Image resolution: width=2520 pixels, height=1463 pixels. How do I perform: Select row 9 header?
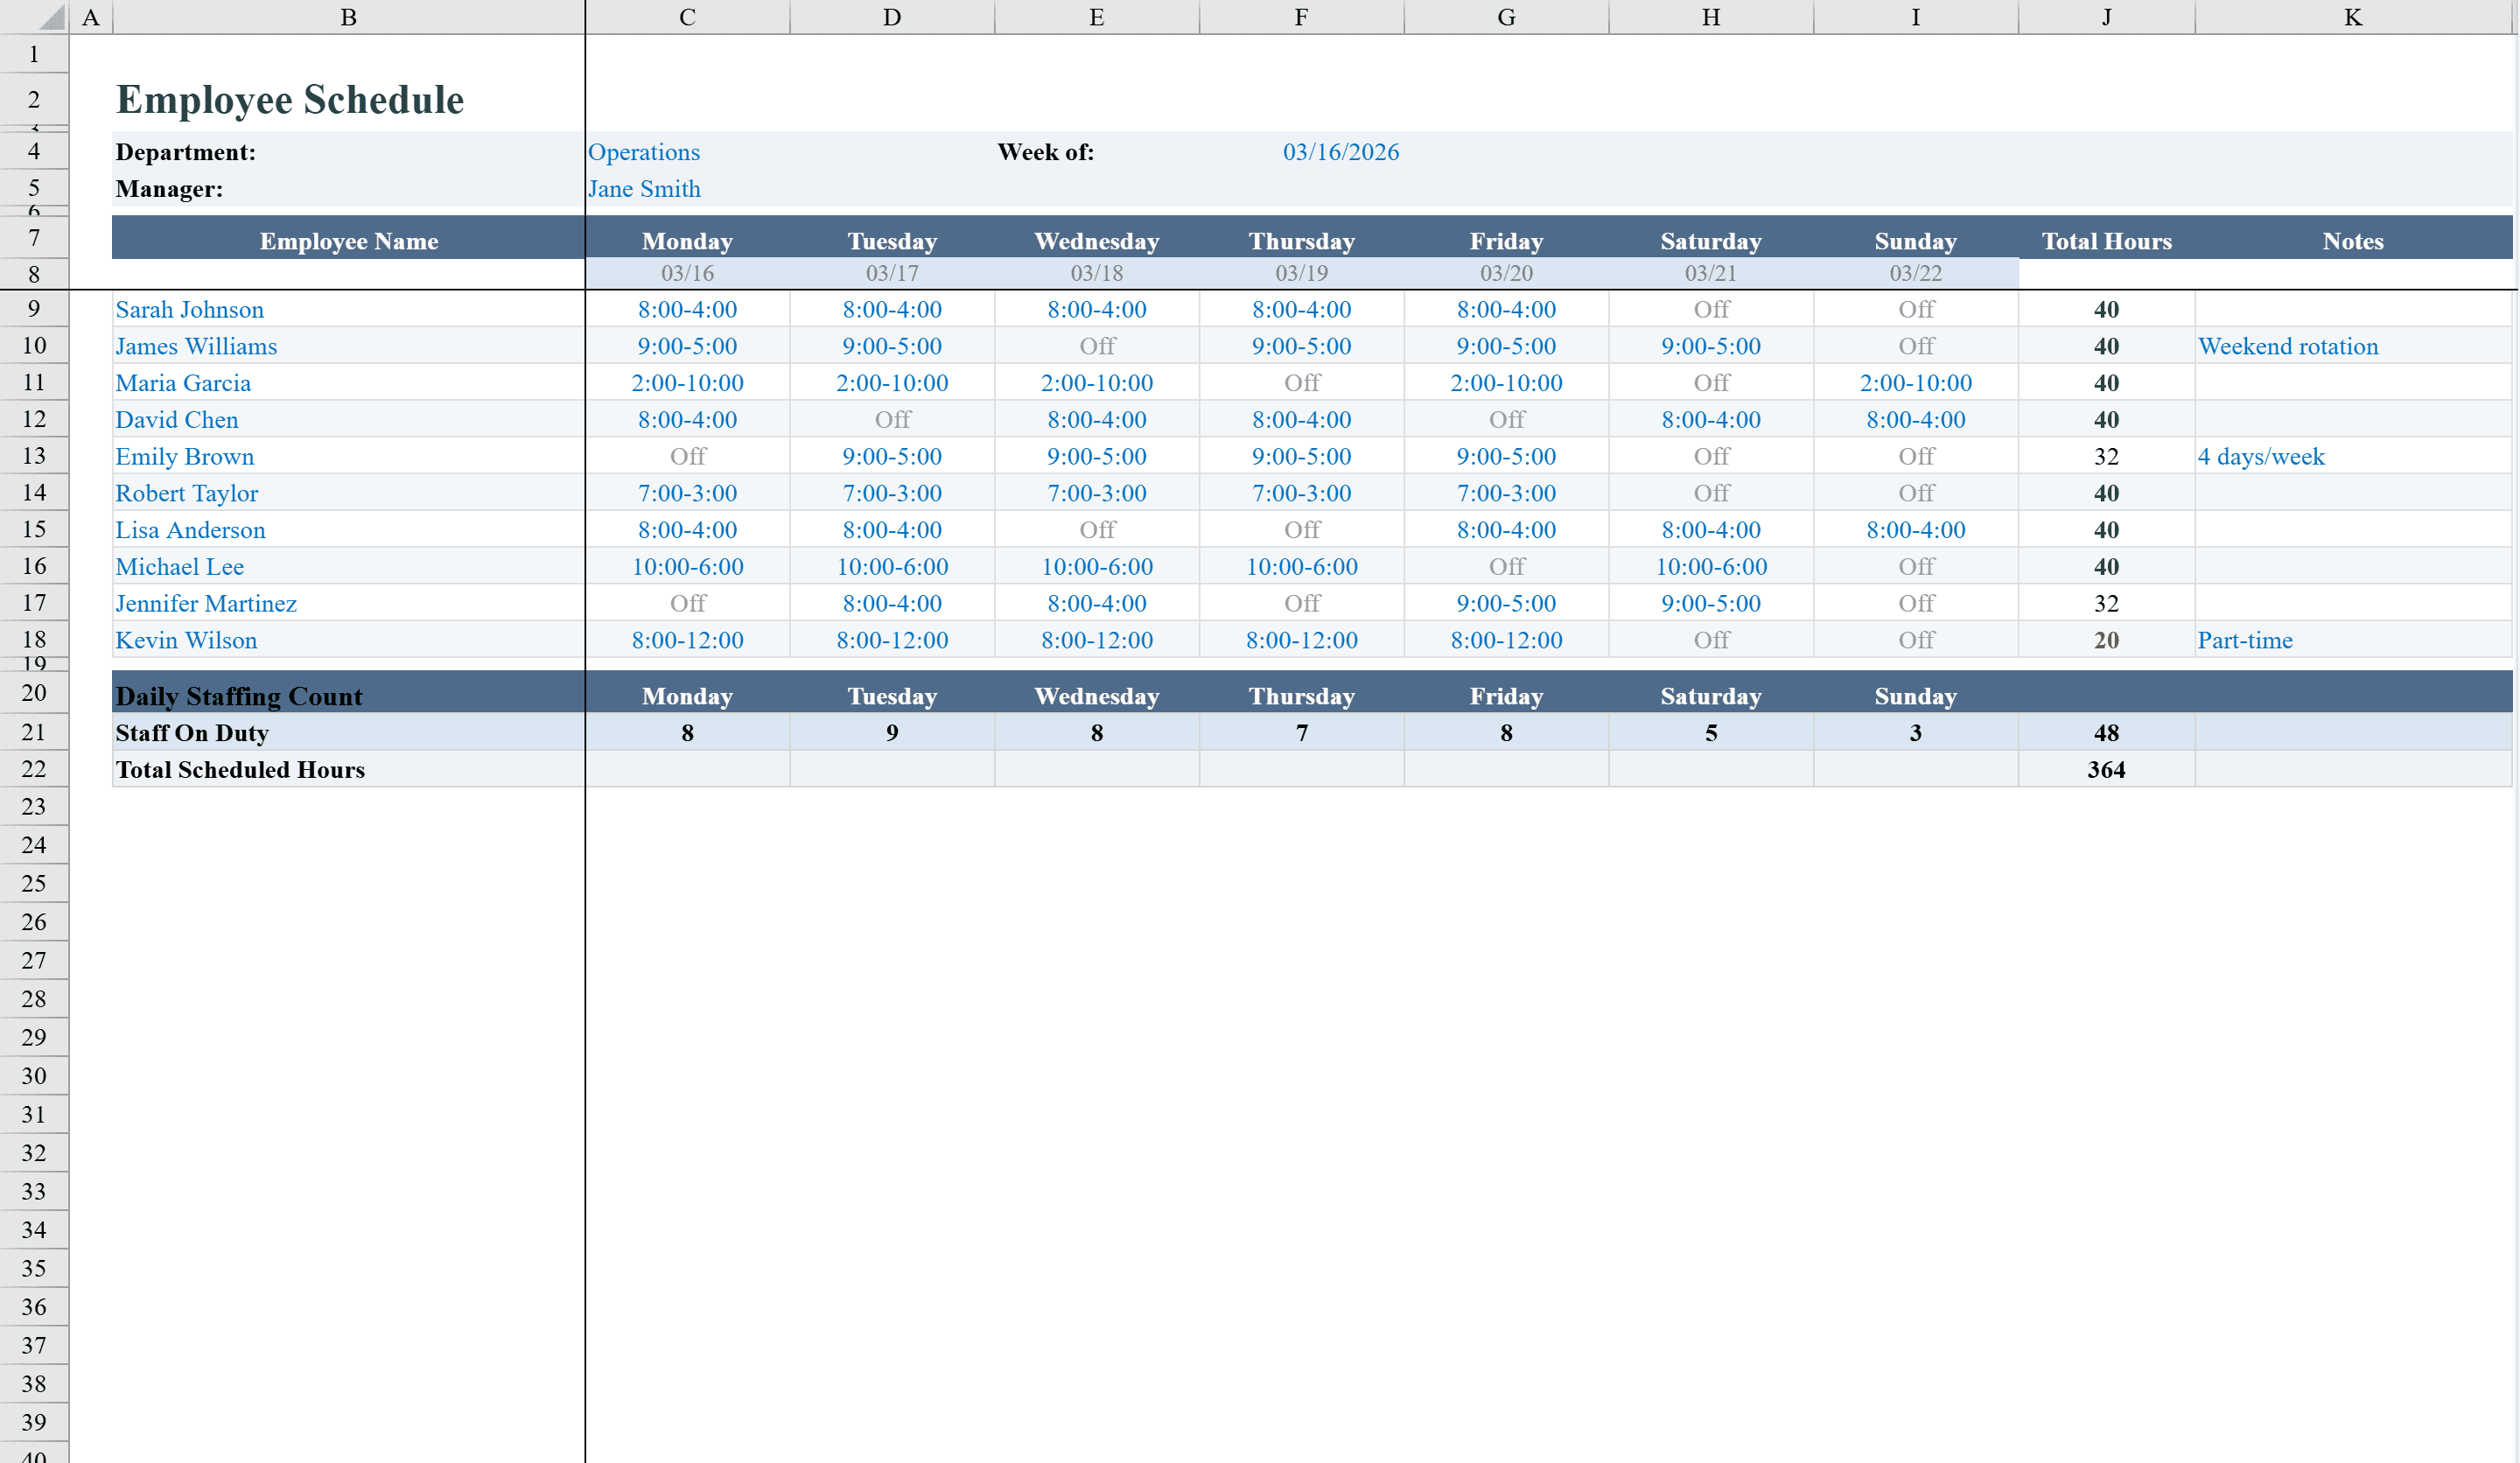pyautogui.click(x=34, y=309)
